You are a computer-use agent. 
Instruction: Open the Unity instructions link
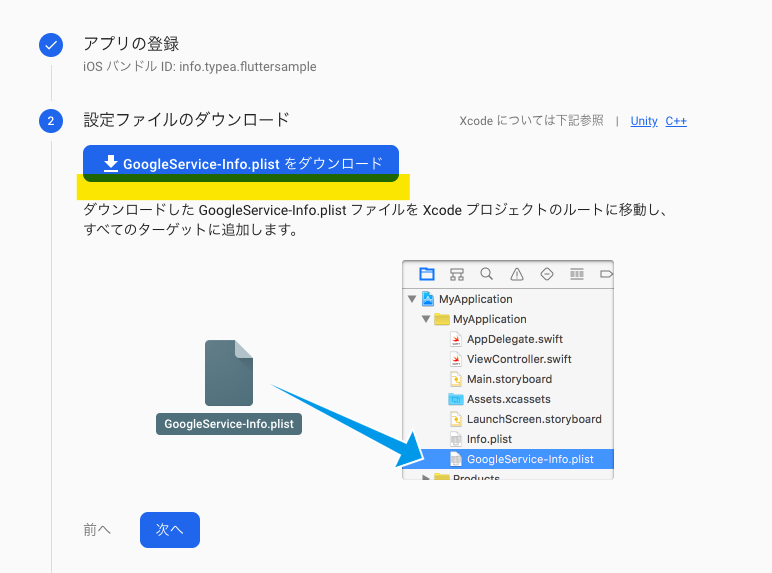click(643, 121)
